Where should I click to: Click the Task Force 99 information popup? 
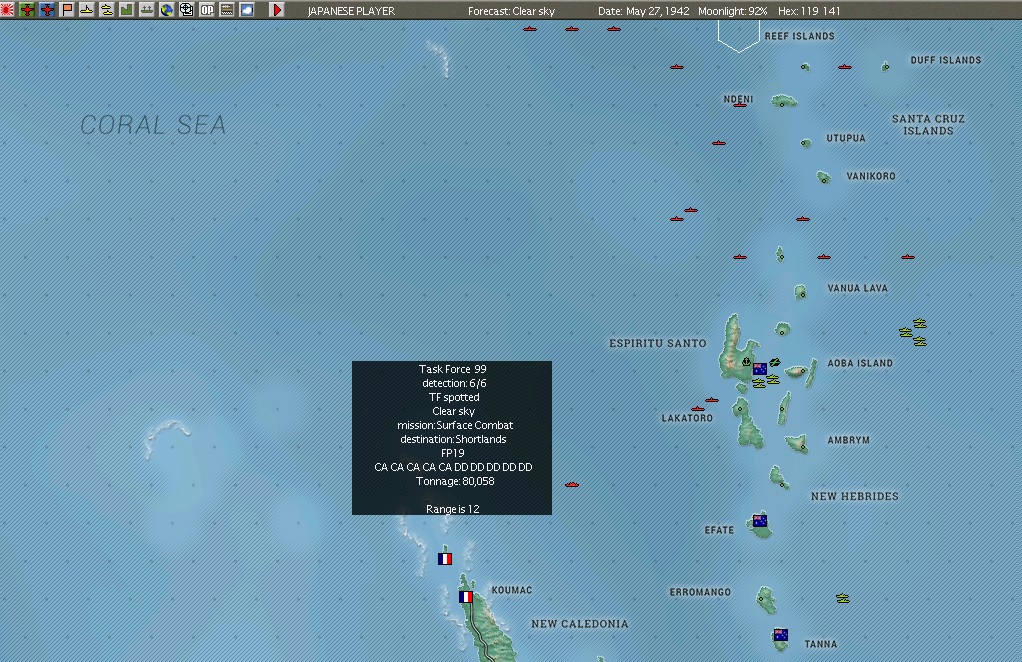coord(452,437)
